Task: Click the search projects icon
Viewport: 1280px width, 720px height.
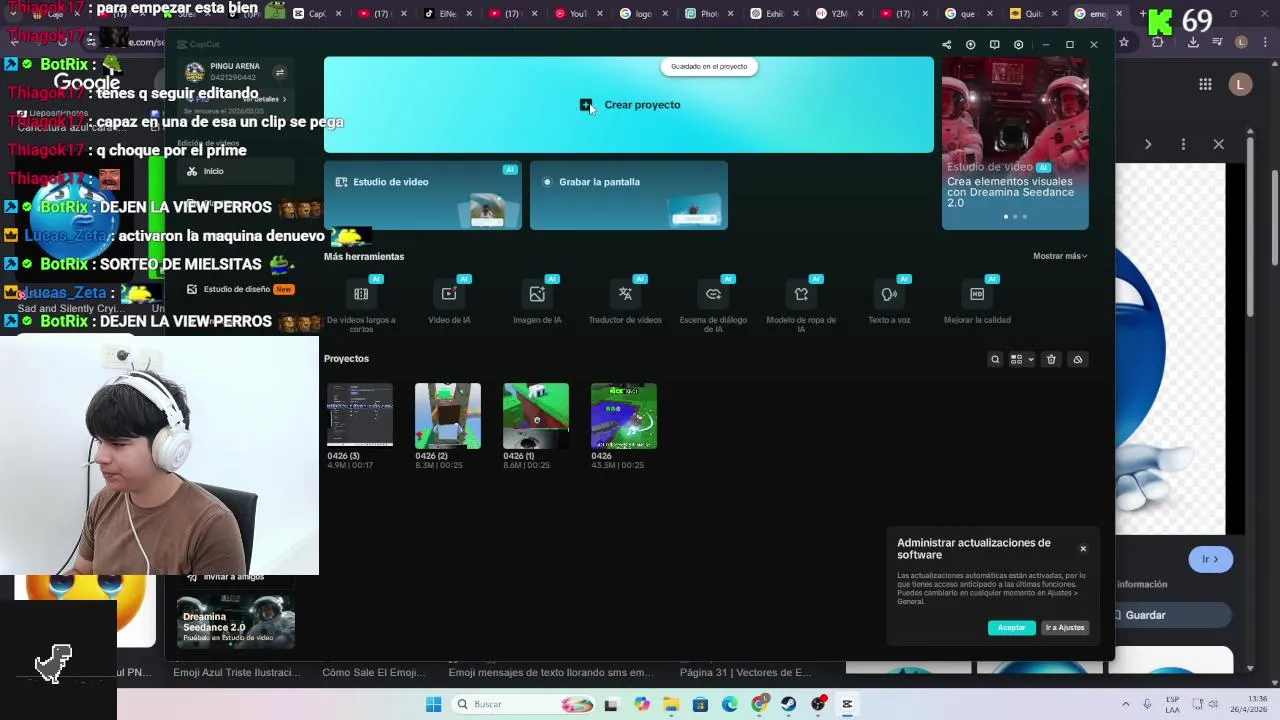Action: (x=995, y=360)
